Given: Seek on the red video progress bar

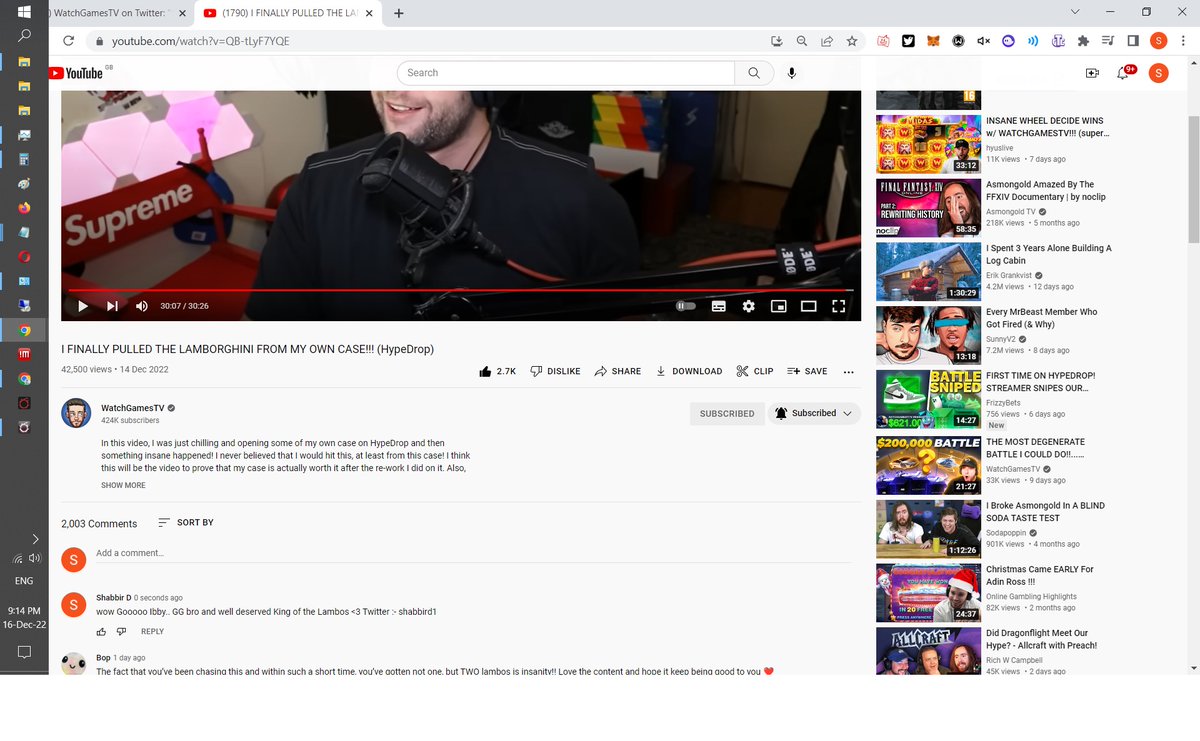Looking at the screenshot, I should (461, 290).
